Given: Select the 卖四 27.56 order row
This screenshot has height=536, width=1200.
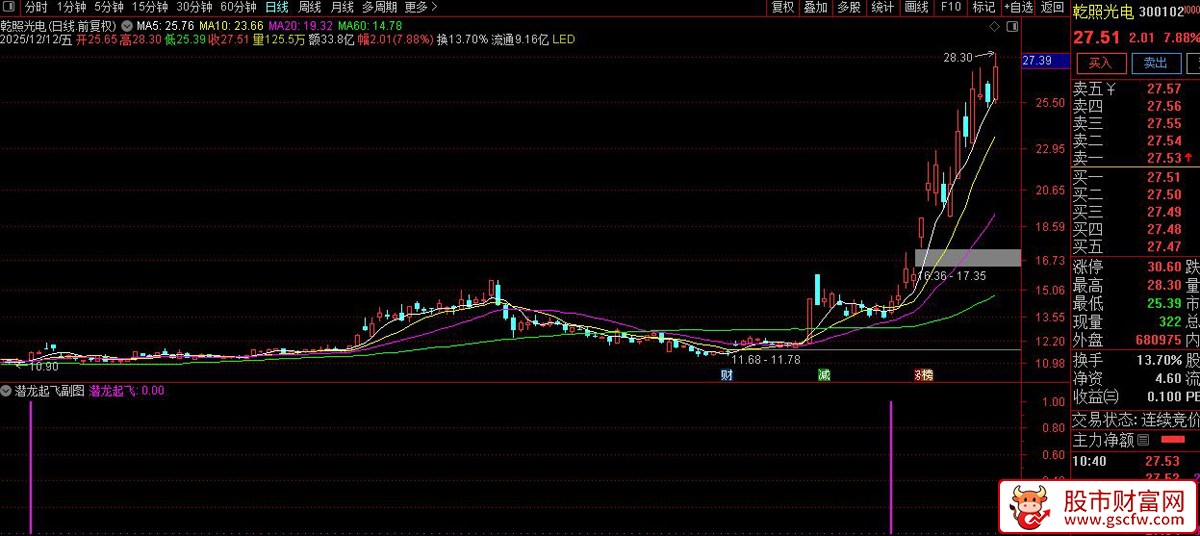Looking at the screenshot, I should click(1135, 106).
